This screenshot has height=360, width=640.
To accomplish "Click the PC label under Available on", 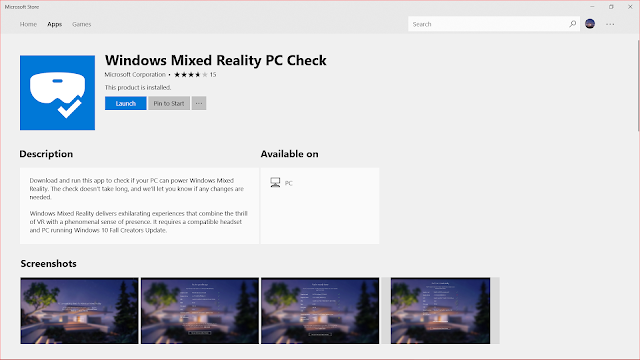I will tap(289, 183).
